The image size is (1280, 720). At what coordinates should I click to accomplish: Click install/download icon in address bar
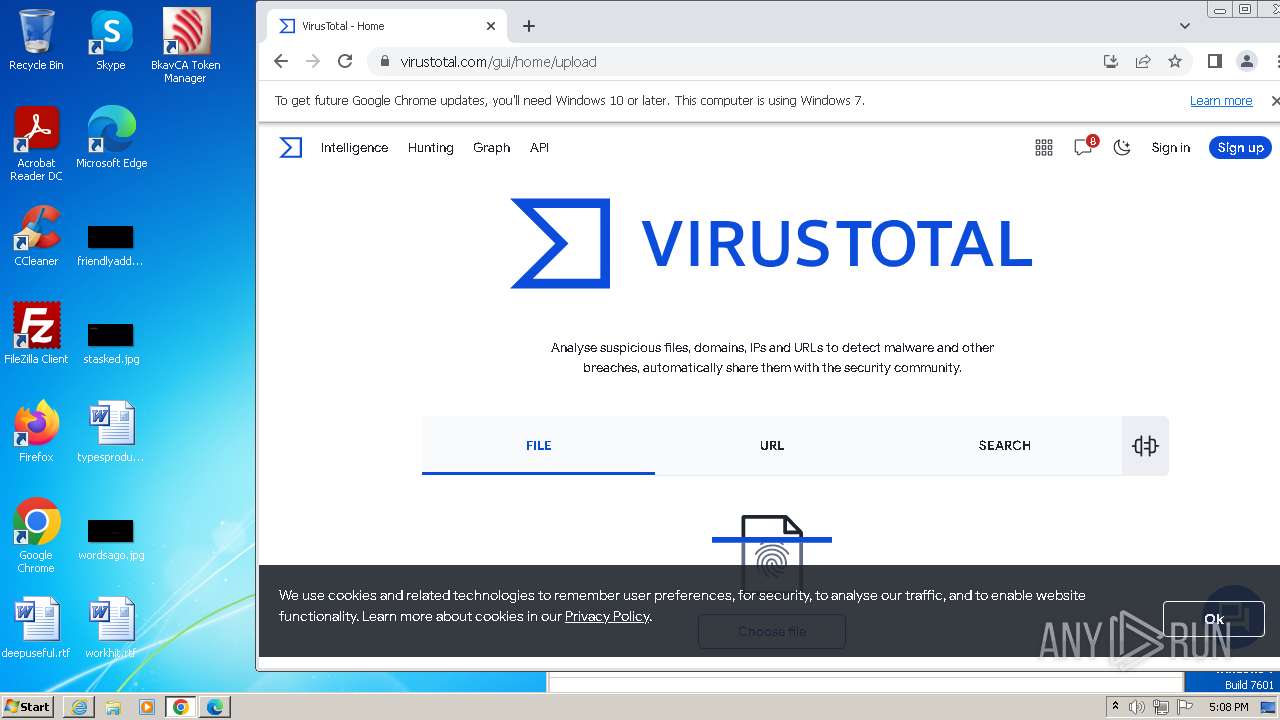point(1111,61)
